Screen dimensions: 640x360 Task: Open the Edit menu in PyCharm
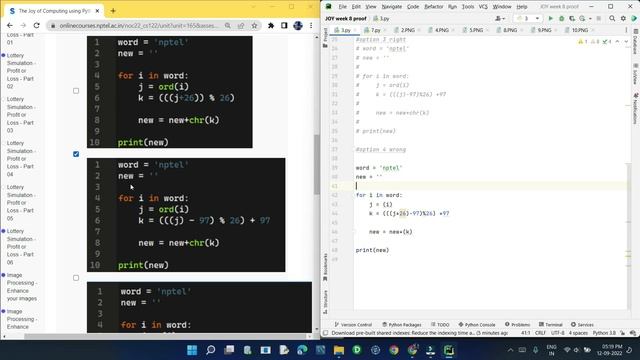pos(356,7)
